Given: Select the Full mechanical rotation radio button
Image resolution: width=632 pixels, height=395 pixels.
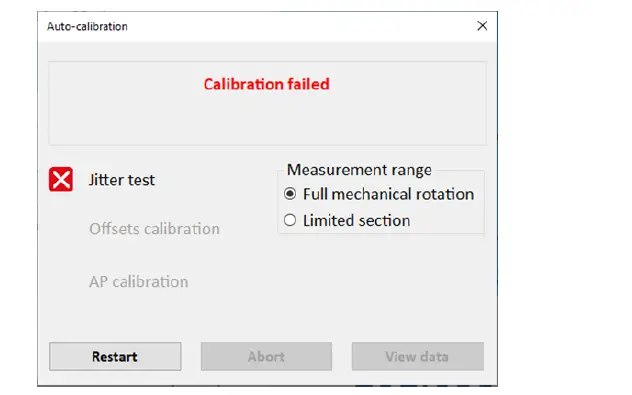Looking at the screenshot, I should tap(290, 194).
